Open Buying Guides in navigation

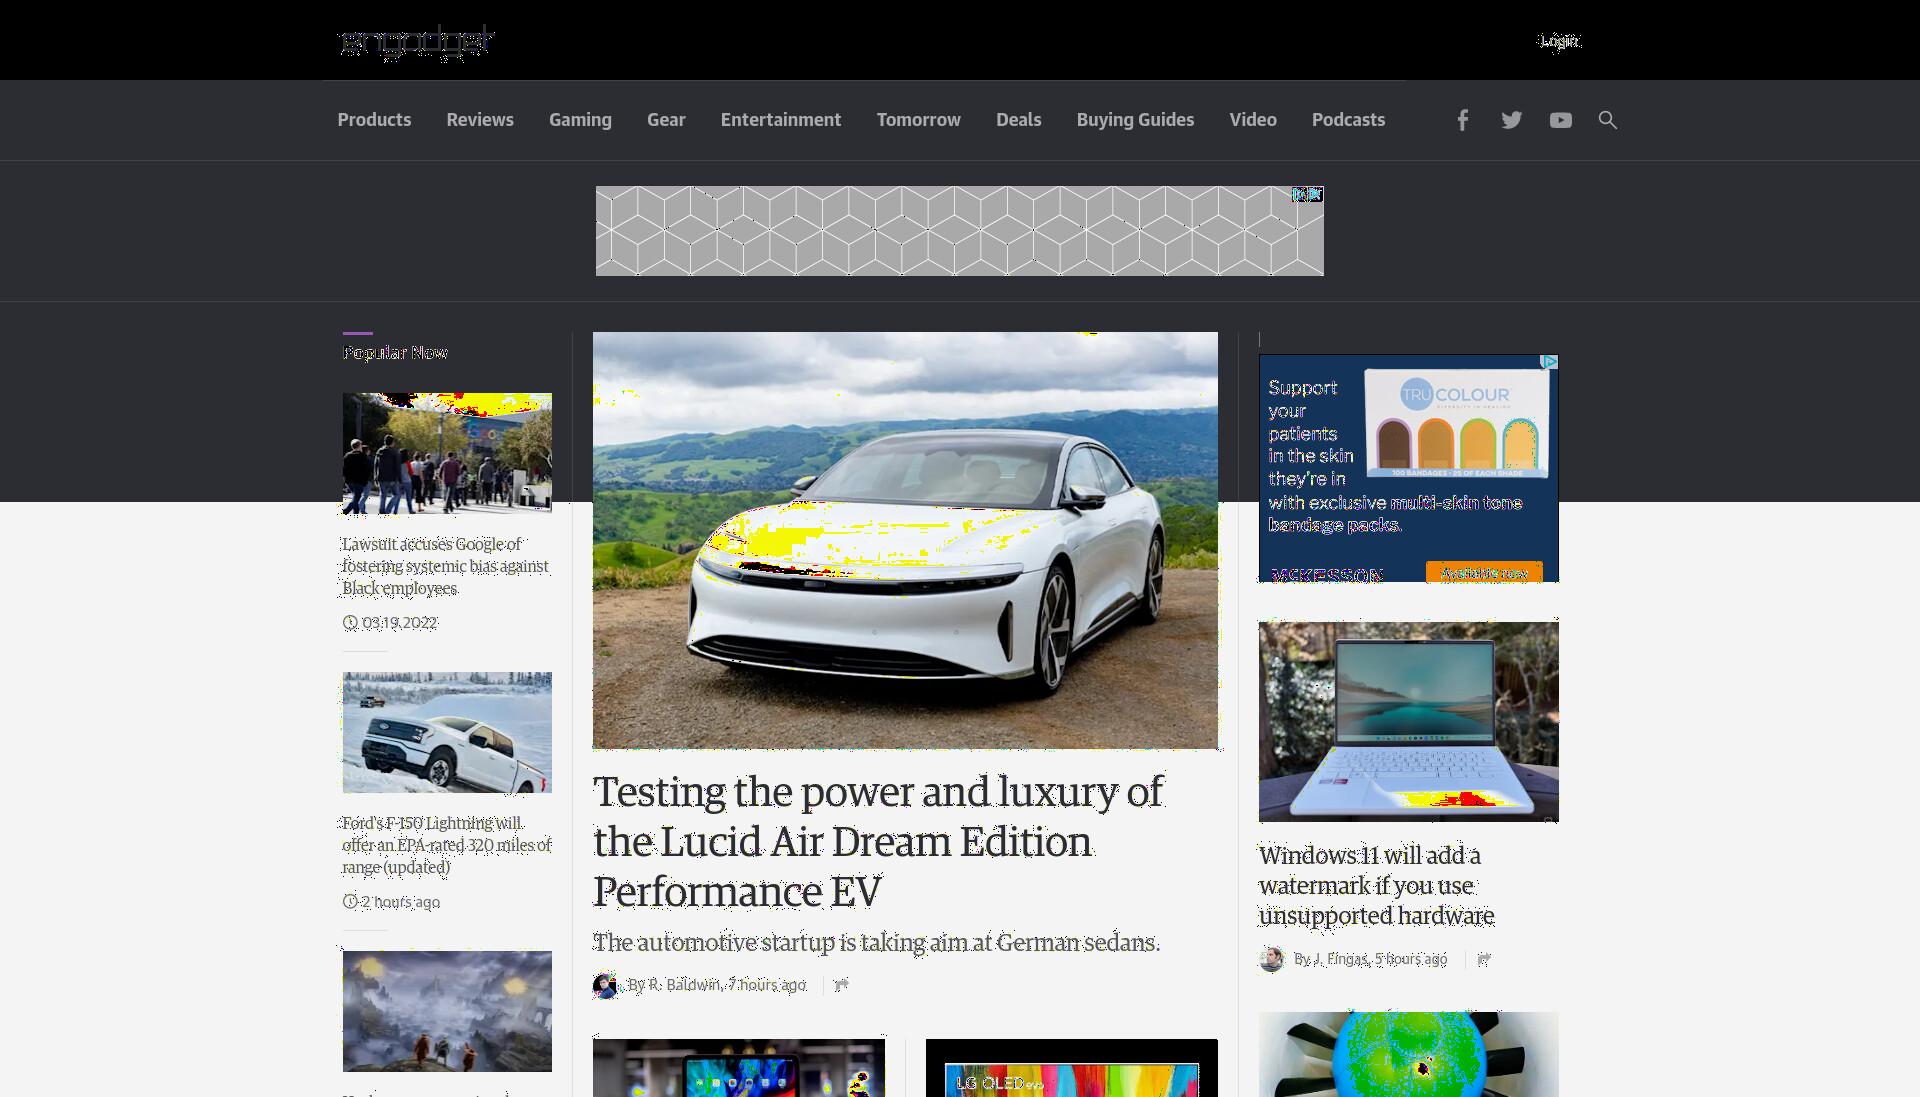point(1135,120)
